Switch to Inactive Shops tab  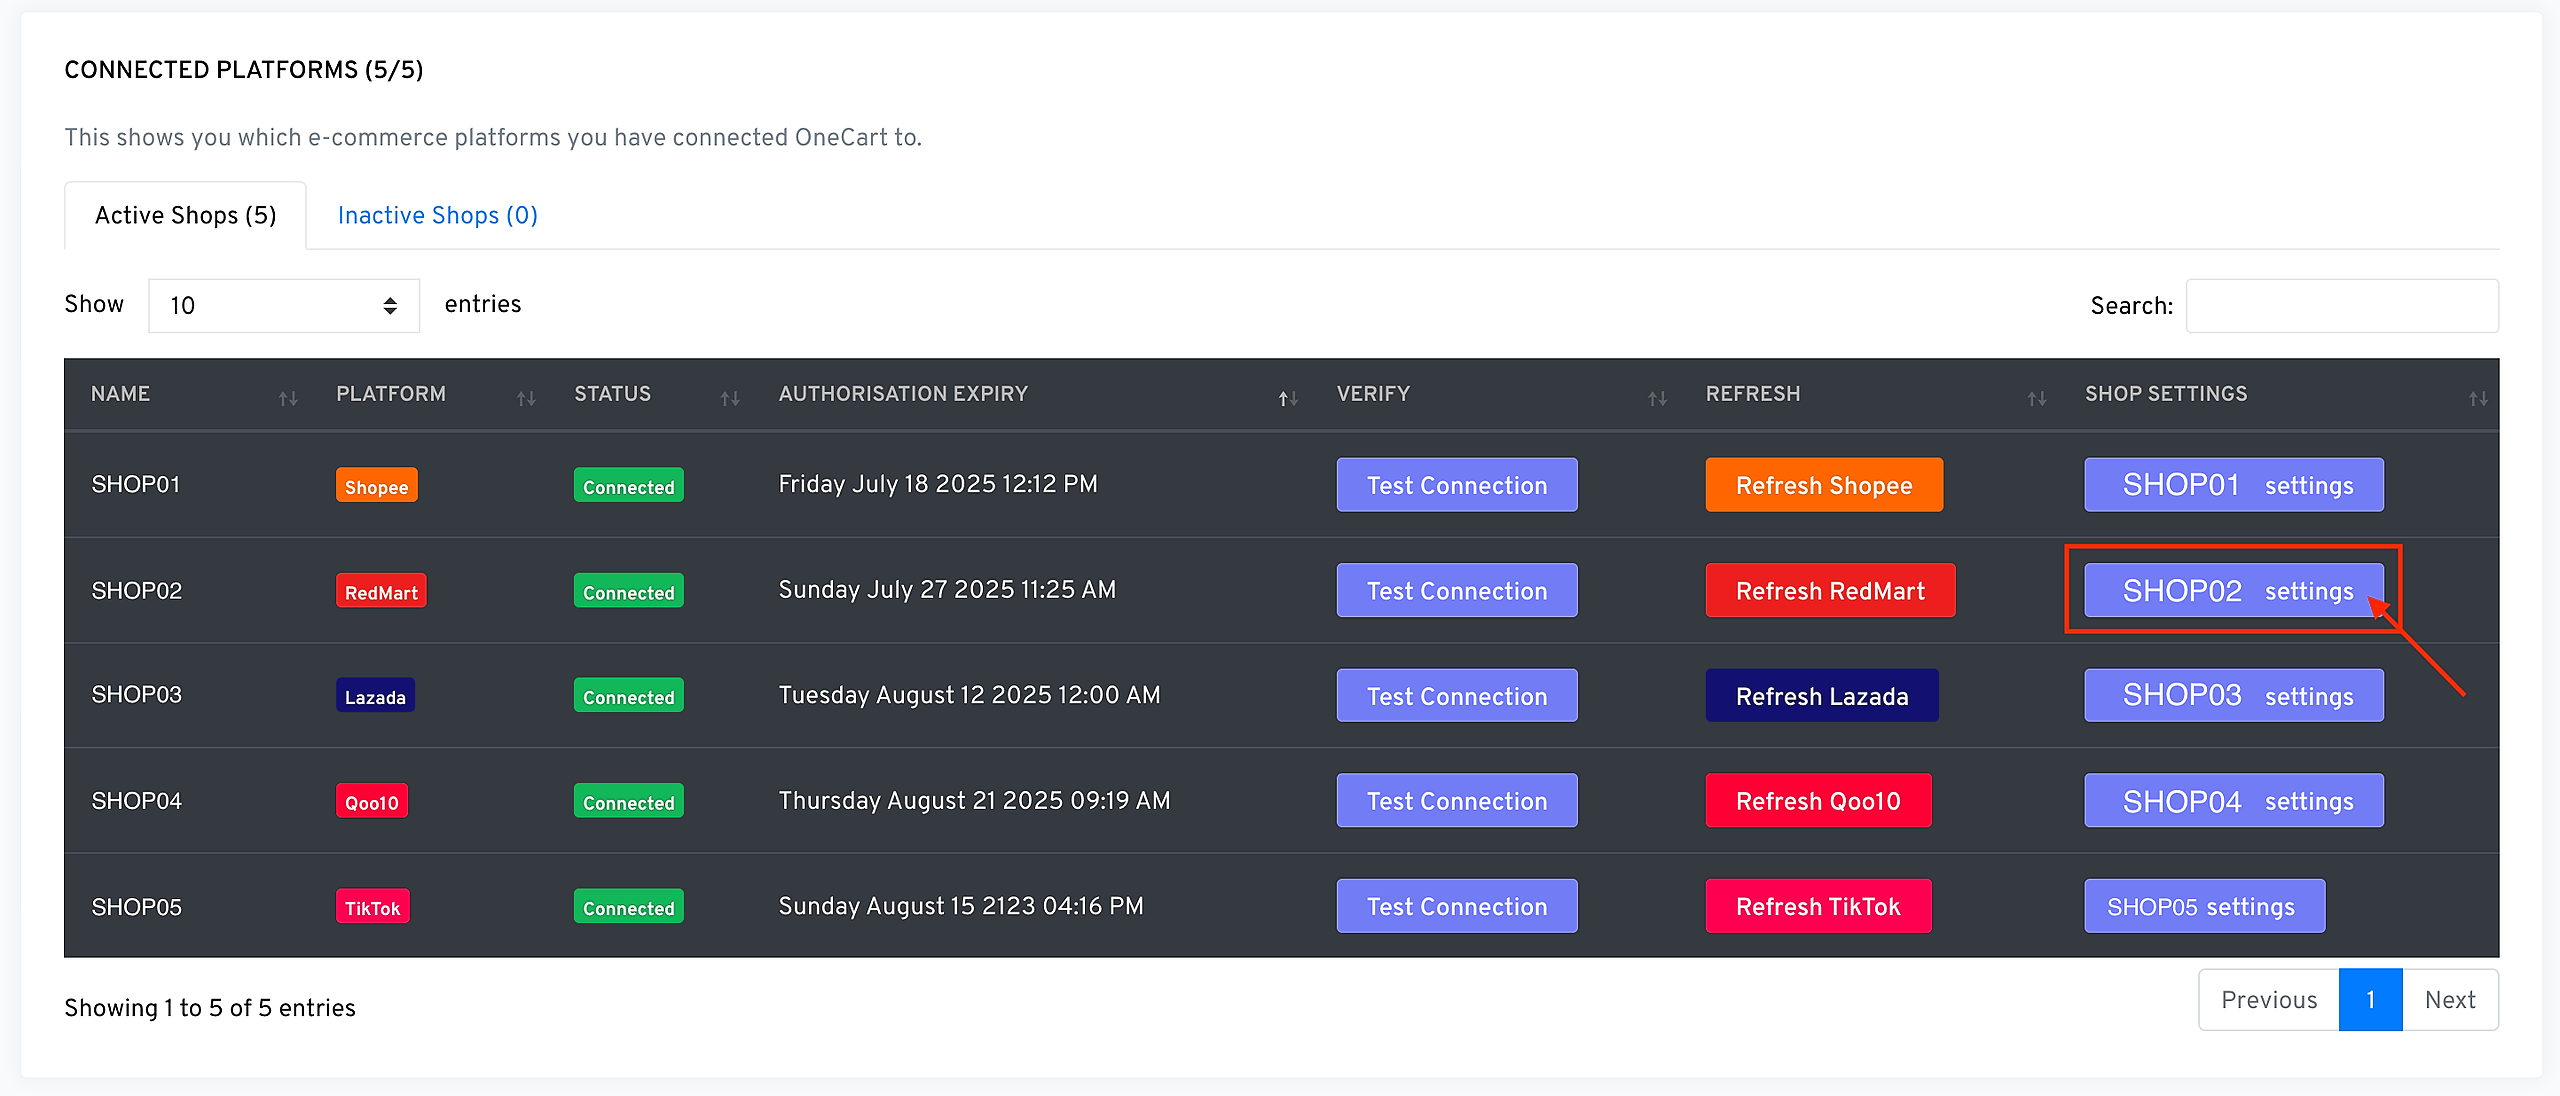point(437,215)
